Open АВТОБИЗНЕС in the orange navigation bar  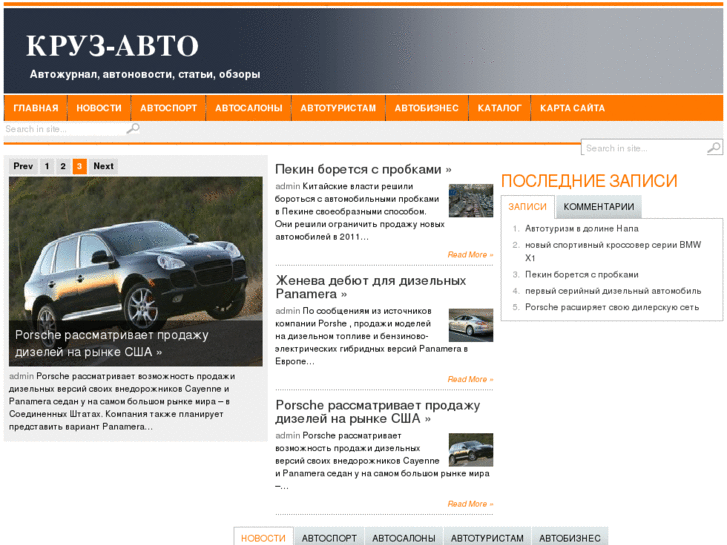pyautogui.click(x=427, y=108)
